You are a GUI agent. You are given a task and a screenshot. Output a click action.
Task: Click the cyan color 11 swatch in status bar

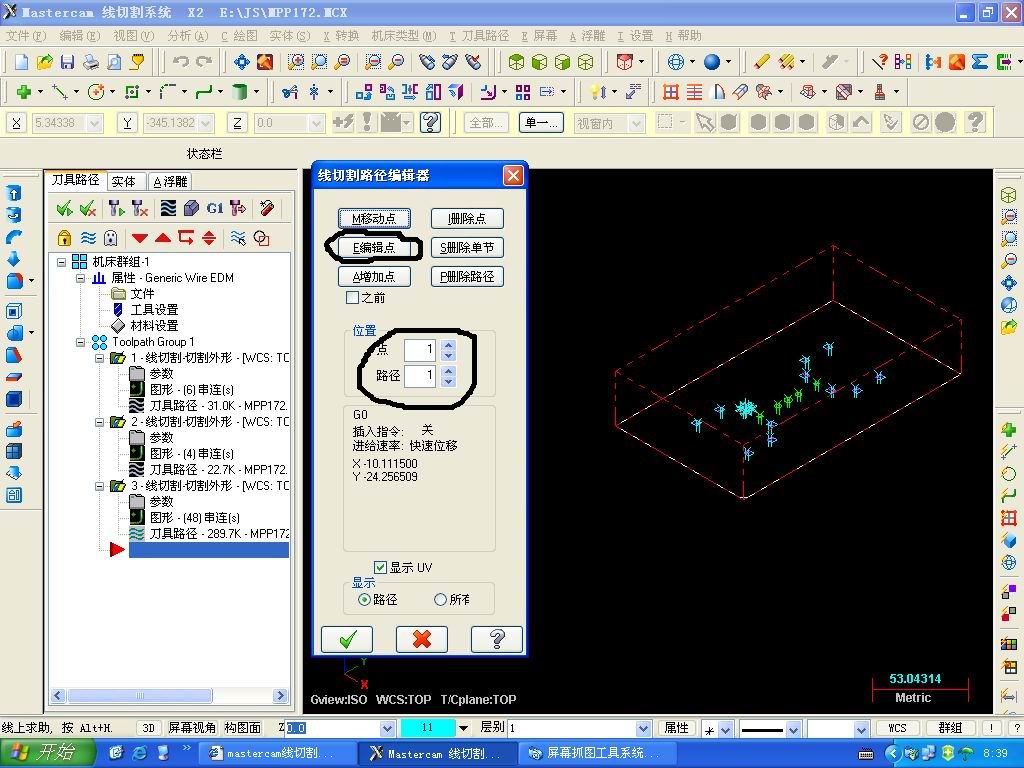tap(427, 728)
